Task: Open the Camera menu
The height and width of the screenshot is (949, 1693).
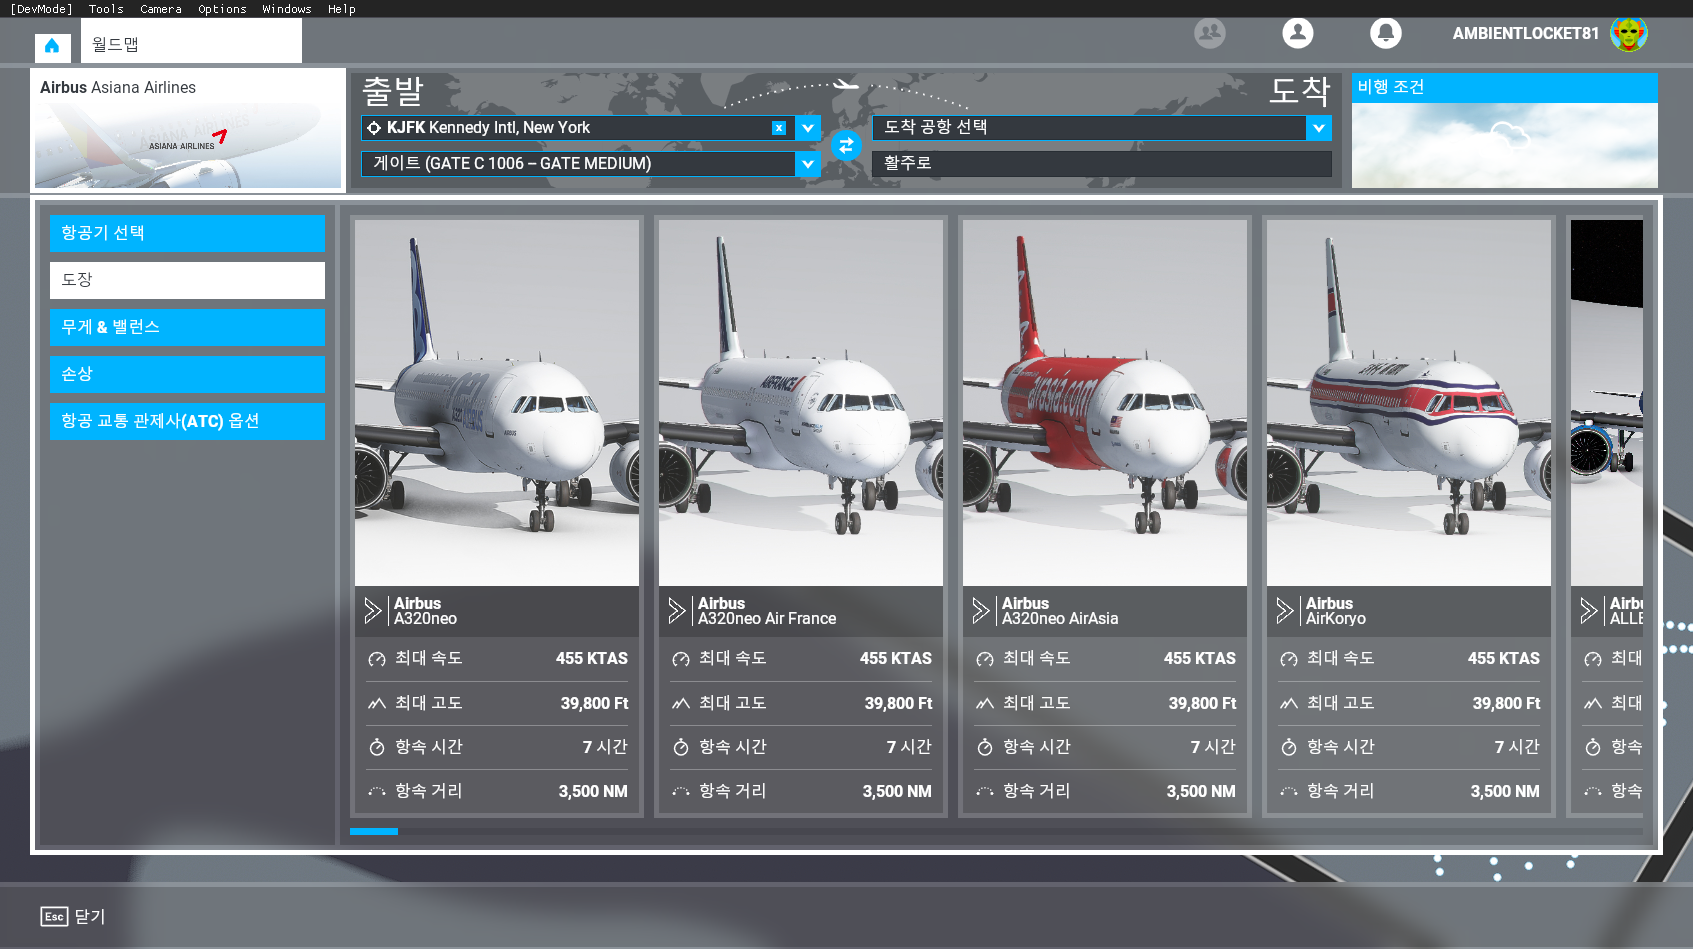Action: (161, 9)
